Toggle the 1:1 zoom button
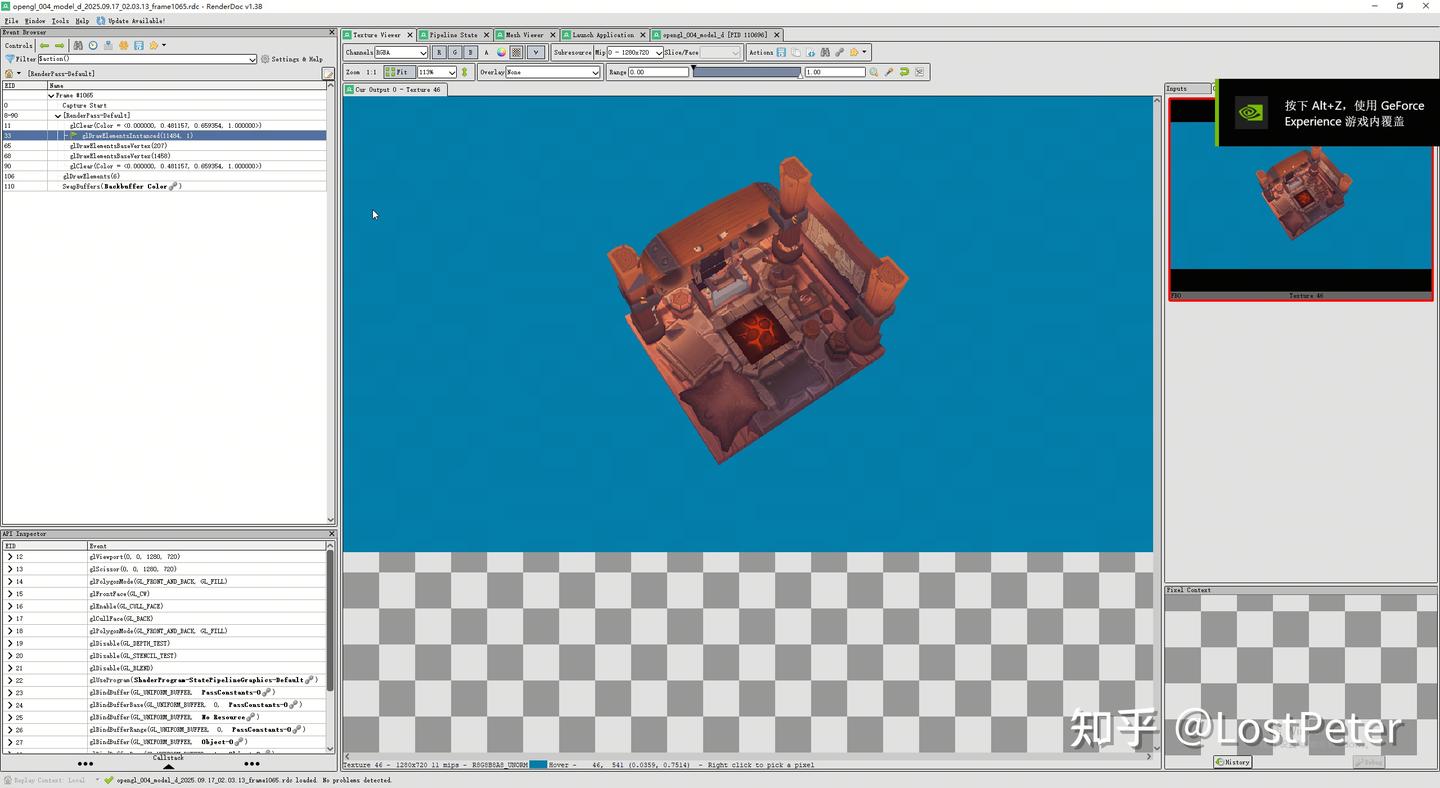 (371, 72)
